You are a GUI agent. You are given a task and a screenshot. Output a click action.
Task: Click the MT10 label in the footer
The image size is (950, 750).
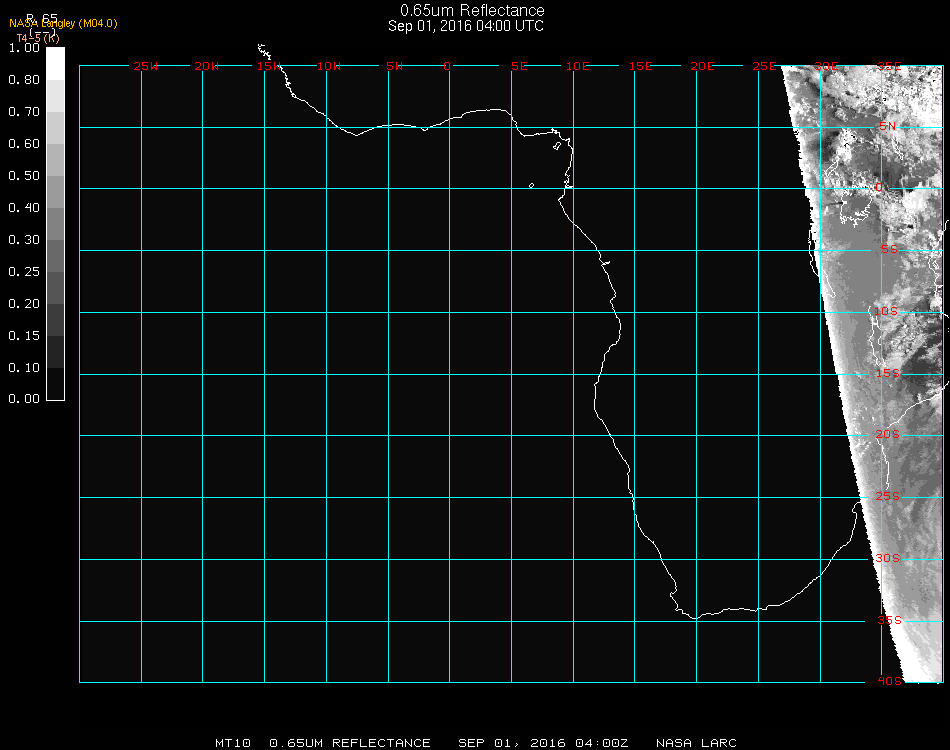coord(232,743)
